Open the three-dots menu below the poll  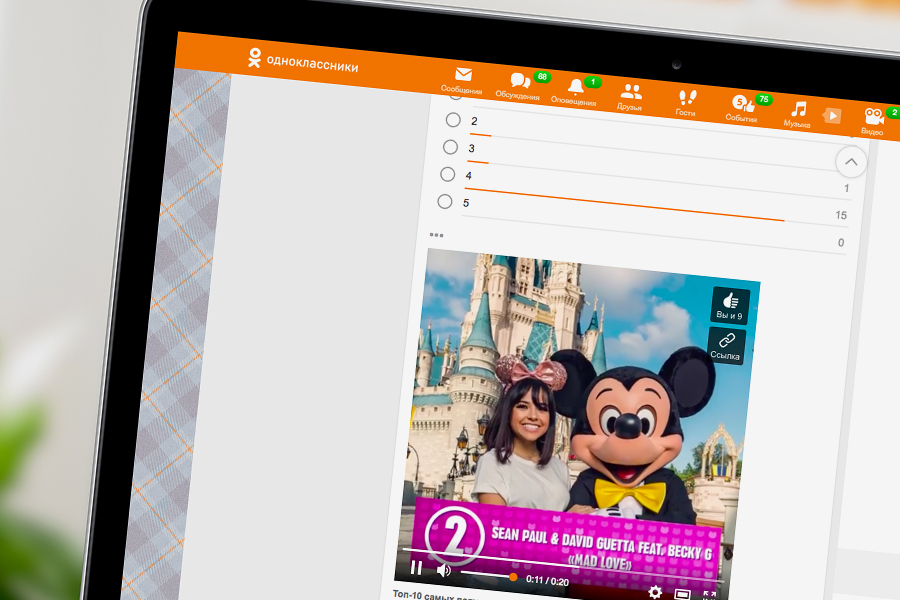click(436, 235)
